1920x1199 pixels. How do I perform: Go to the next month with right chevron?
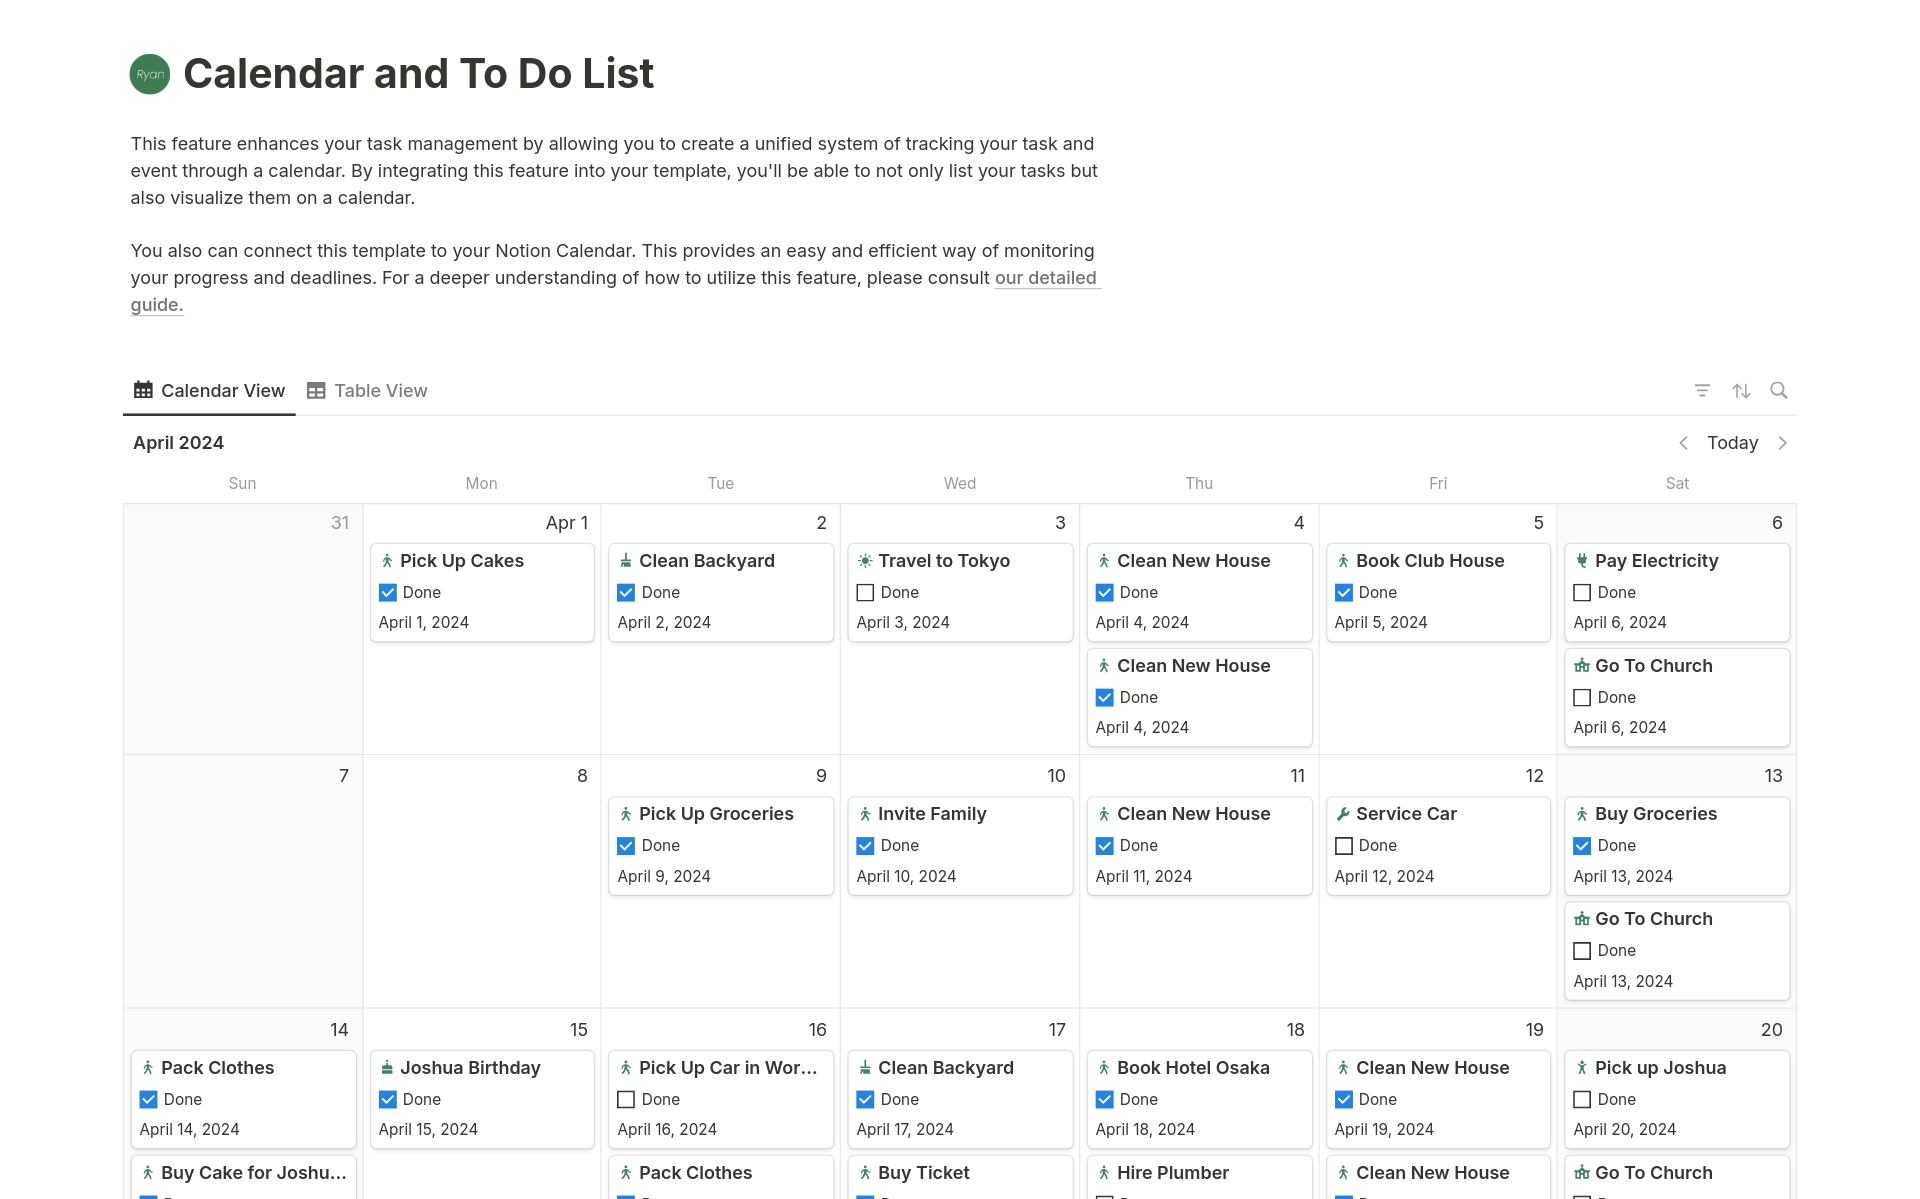pos(1782,443)
